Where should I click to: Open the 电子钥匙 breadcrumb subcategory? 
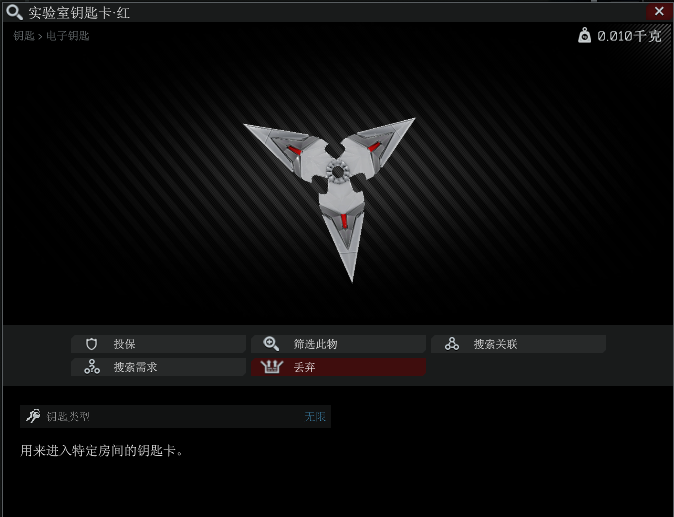pos(67,36)
